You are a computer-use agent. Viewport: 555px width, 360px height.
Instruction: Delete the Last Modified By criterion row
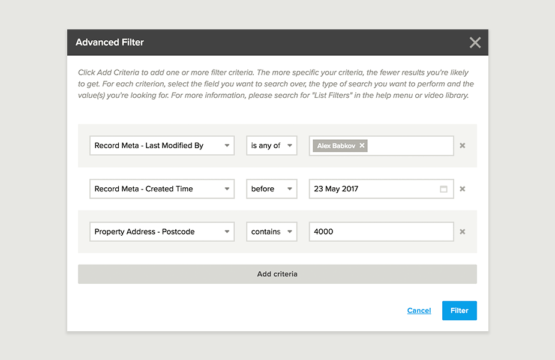(462, 145)
